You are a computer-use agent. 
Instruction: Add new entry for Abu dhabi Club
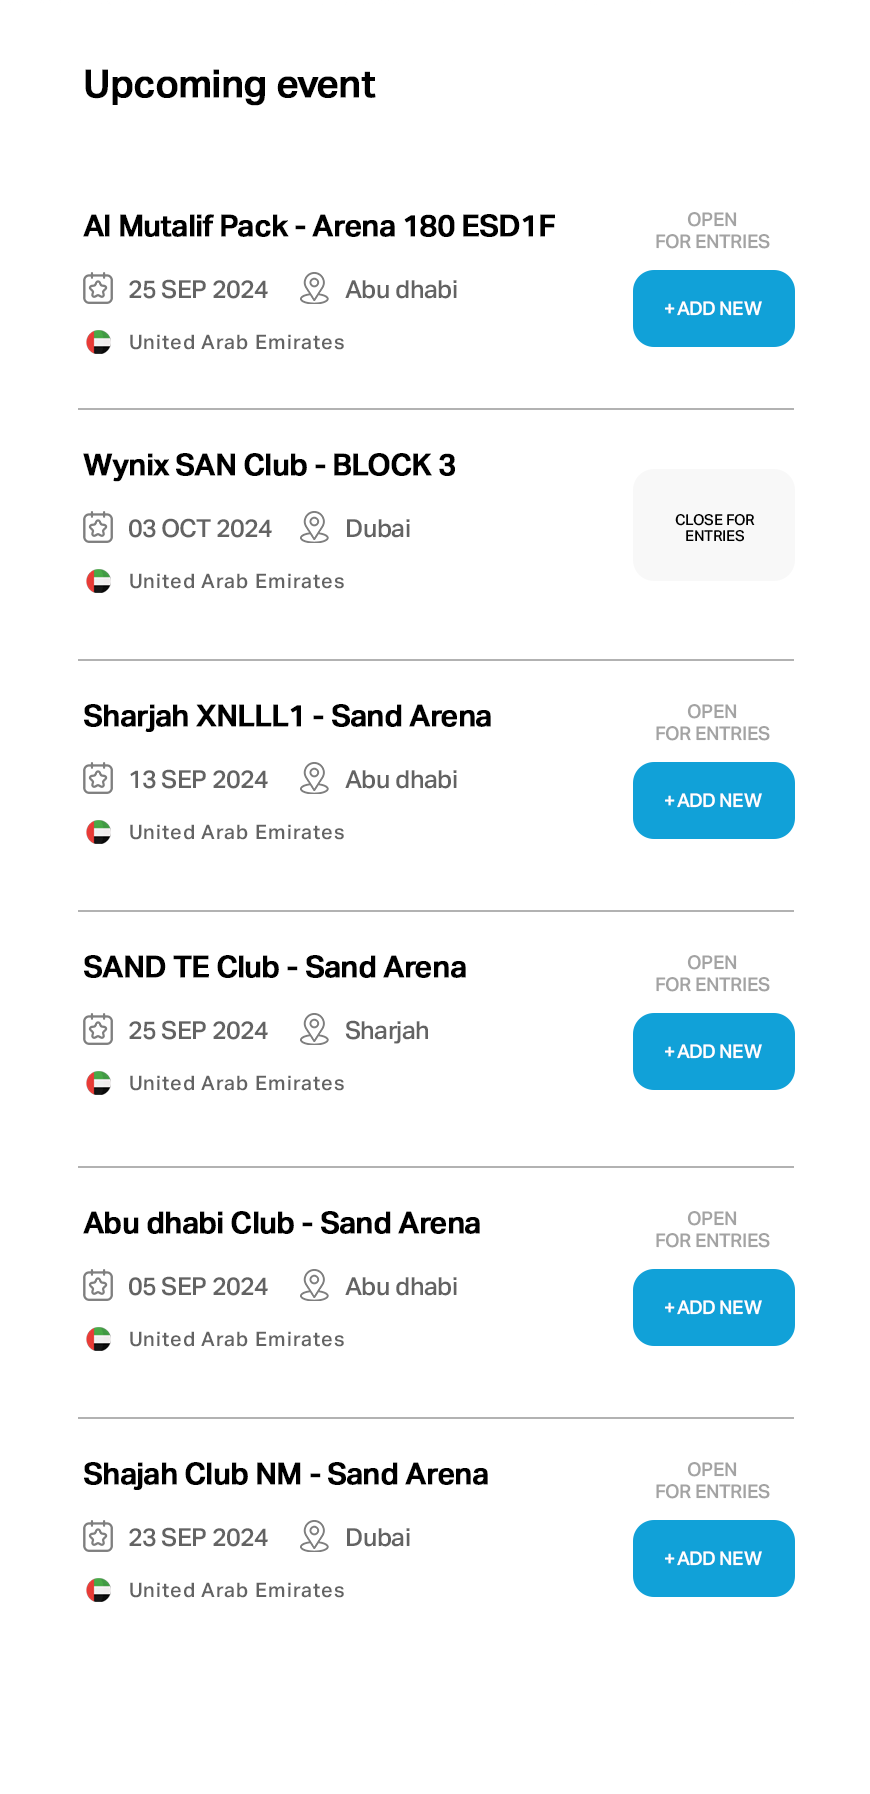[713, 1307]
